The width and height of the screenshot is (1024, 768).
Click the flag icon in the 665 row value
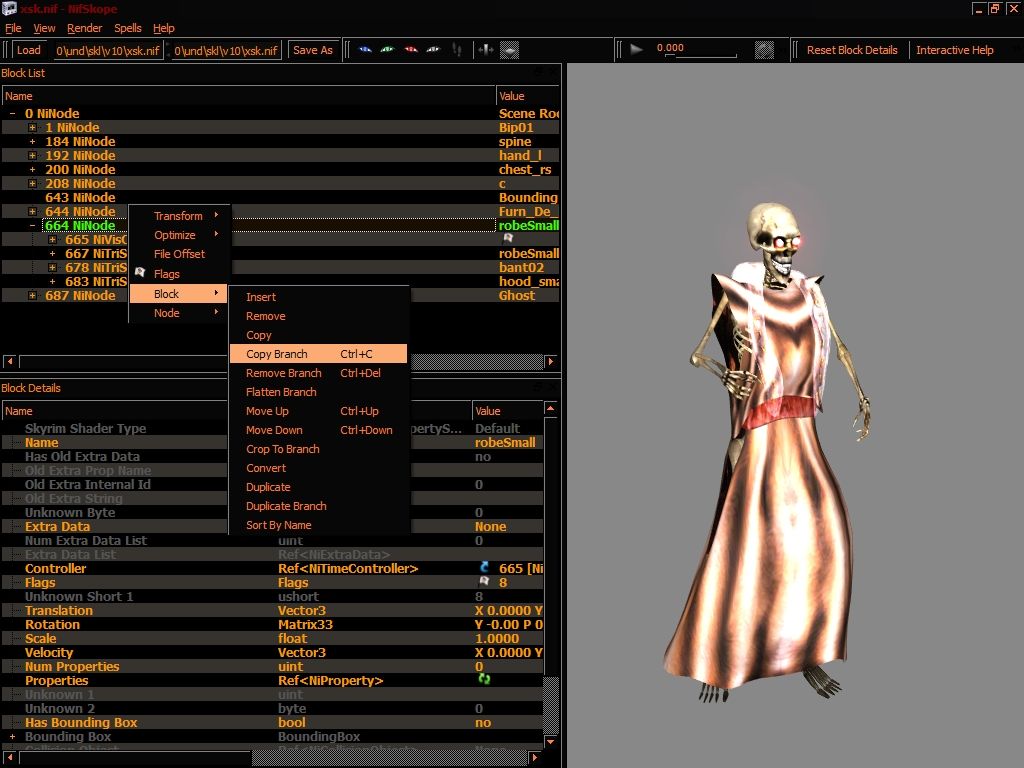(508, 238)
